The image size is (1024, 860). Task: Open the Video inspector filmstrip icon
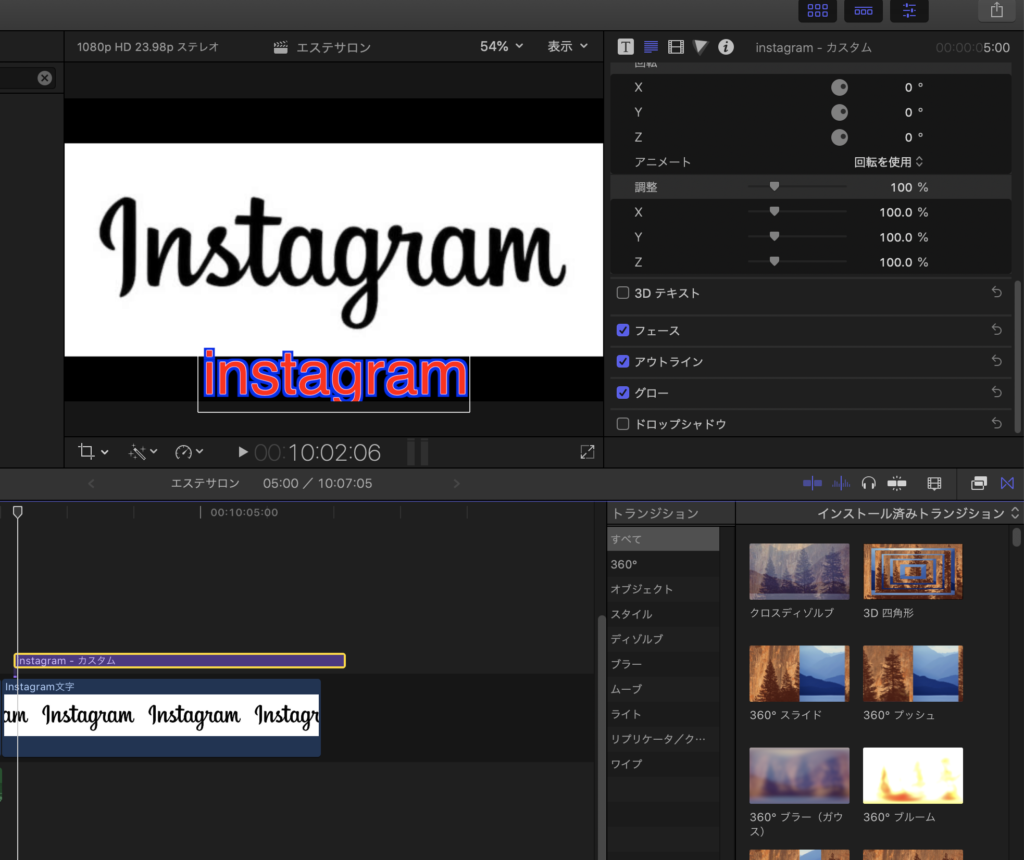[675, 47]
